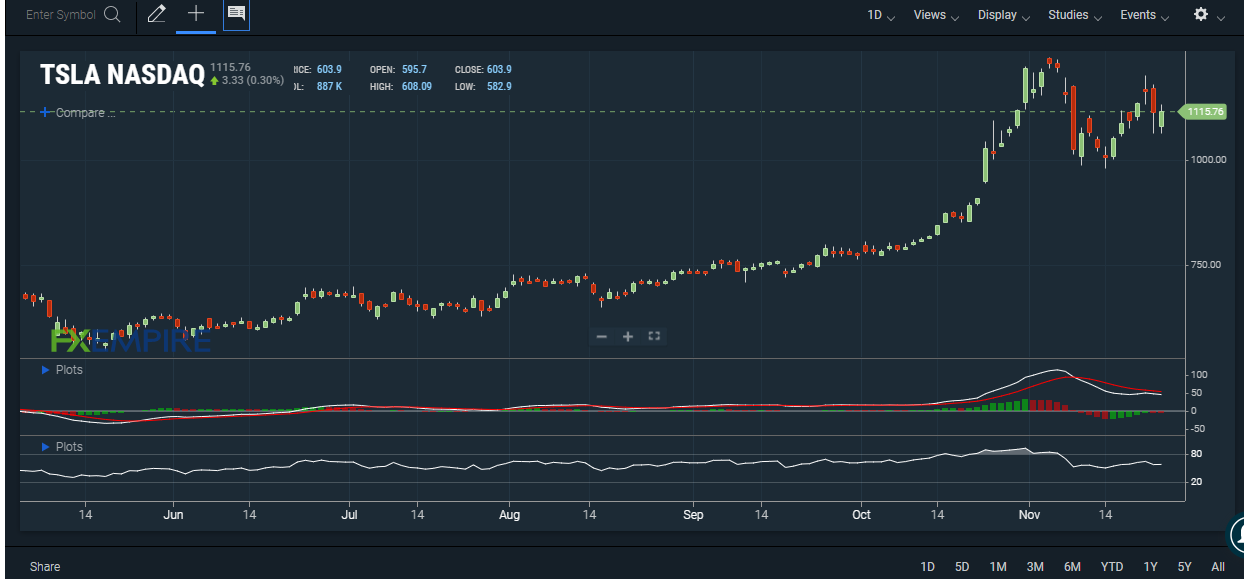Select the 5D range
Screen dimensions: 1244x579
click(x=962, y=567)
